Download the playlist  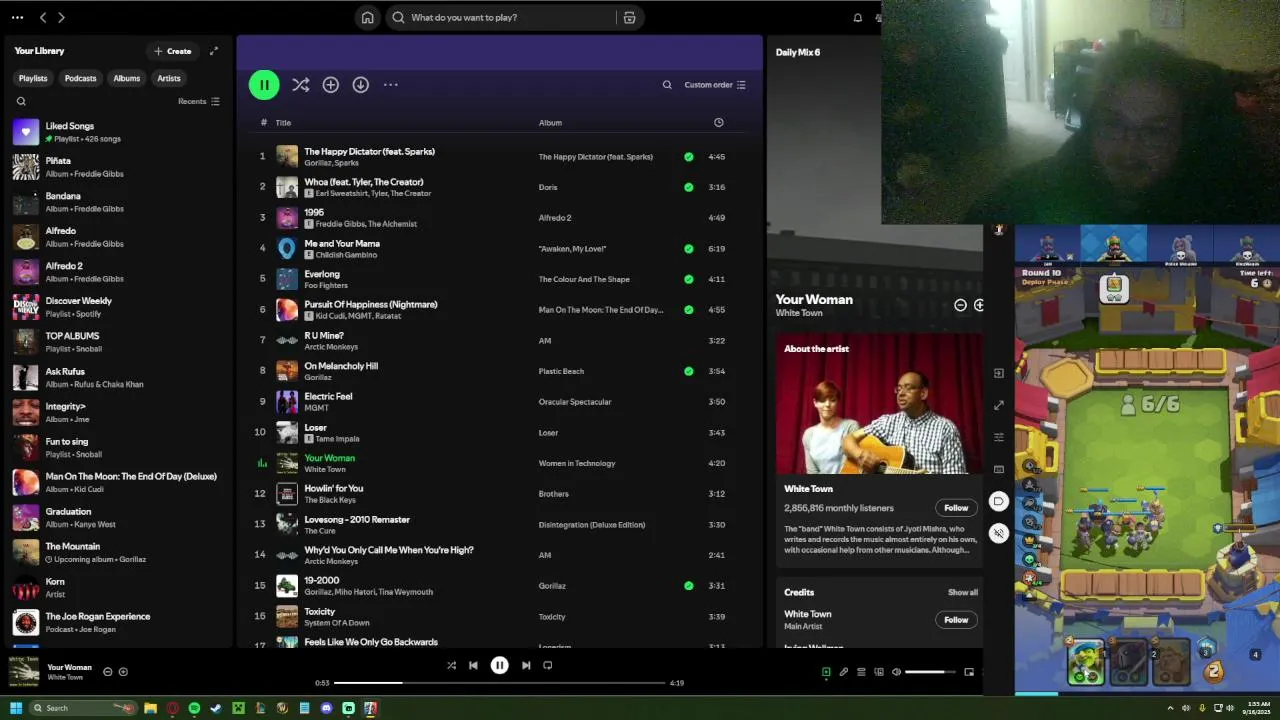pyautogui.click(x=361, y=85)
